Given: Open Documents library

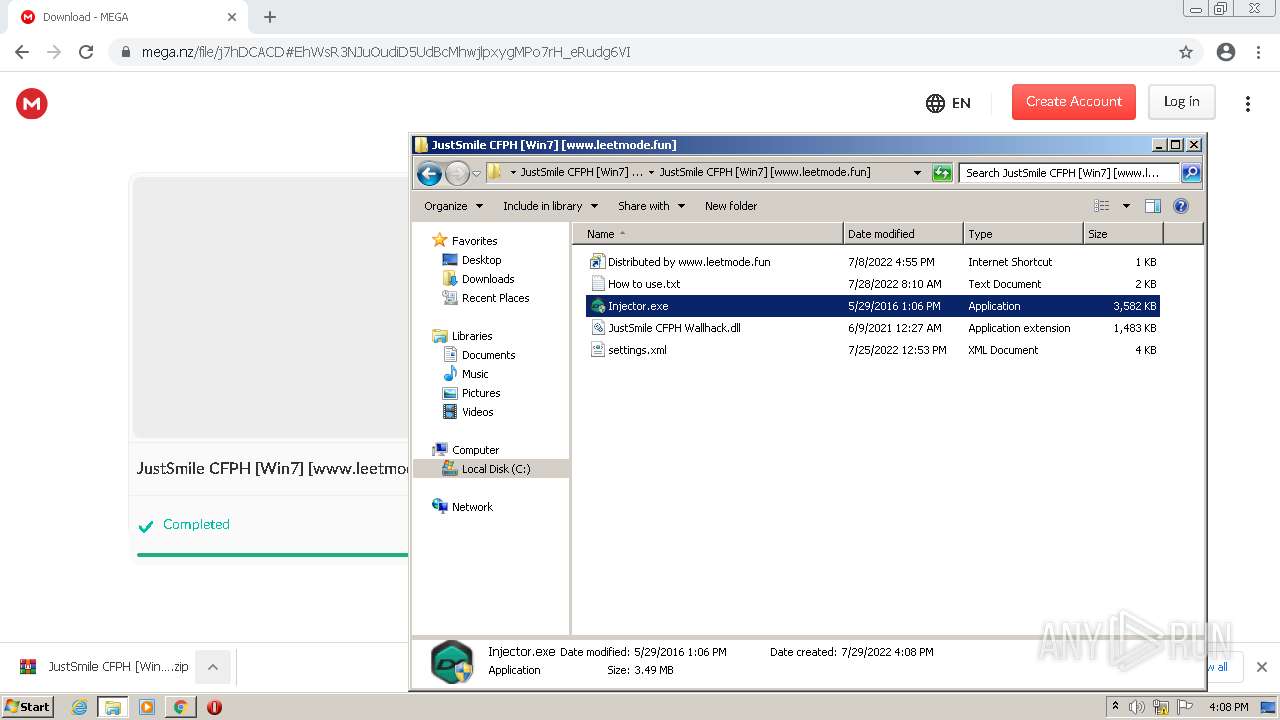Looking at the screenshot, I should coord(479,355).
